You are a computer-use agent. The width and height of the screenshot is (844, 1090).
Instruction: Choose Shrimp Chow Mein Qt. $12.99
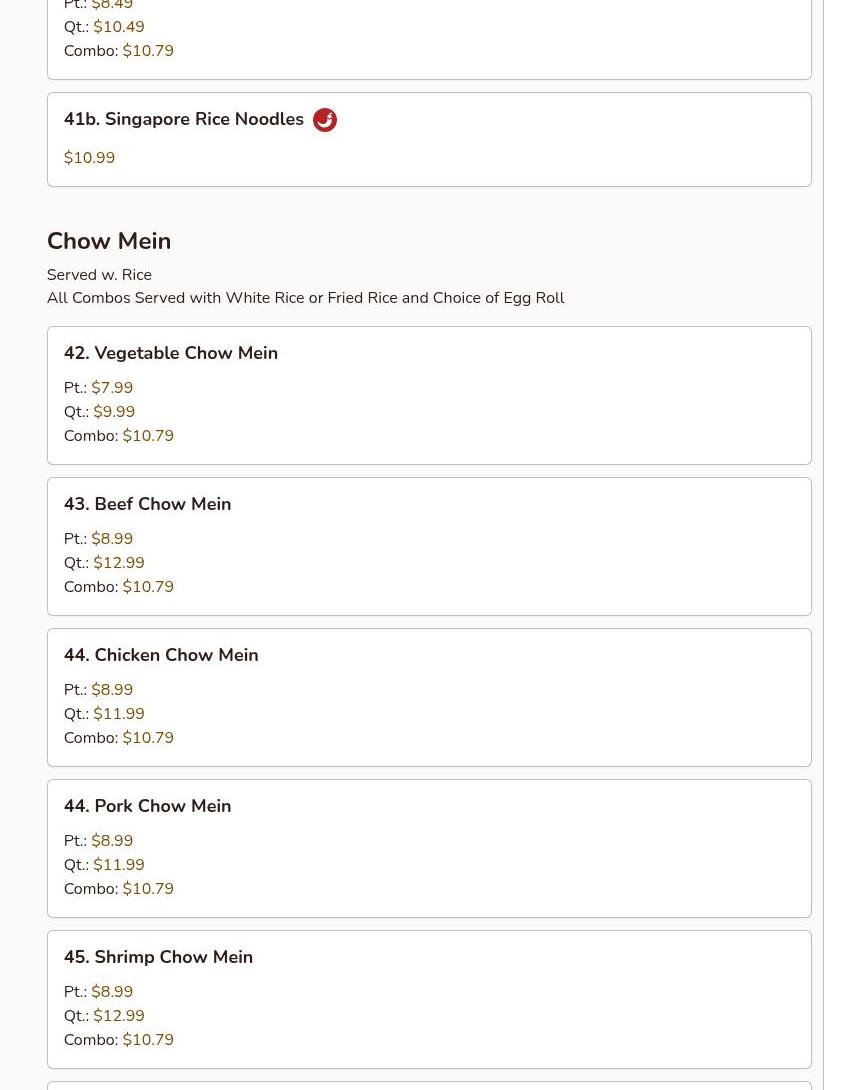pos(104,1016)
